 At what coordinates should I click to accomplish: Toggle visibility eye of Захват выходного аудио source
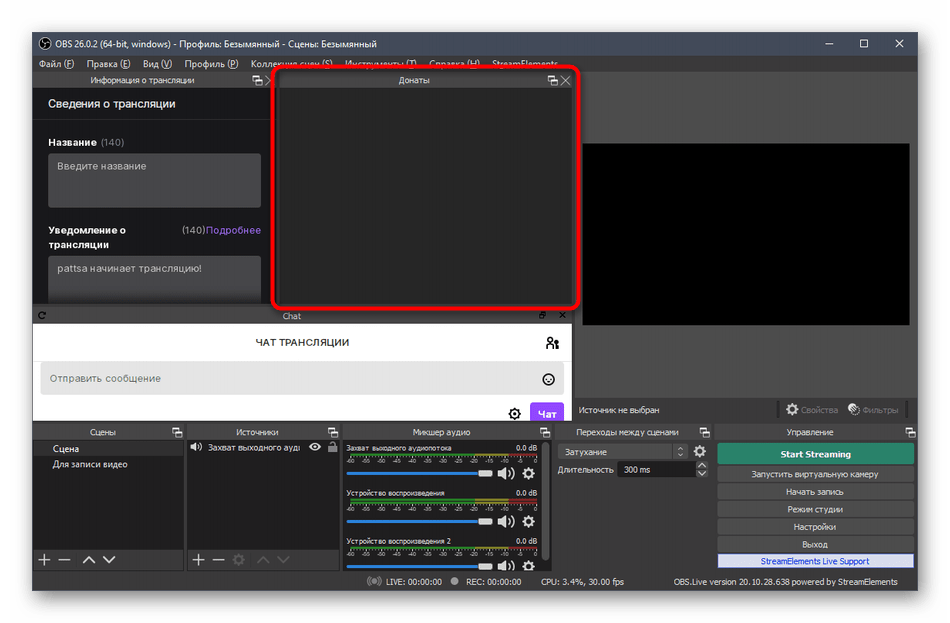[315, 448]
